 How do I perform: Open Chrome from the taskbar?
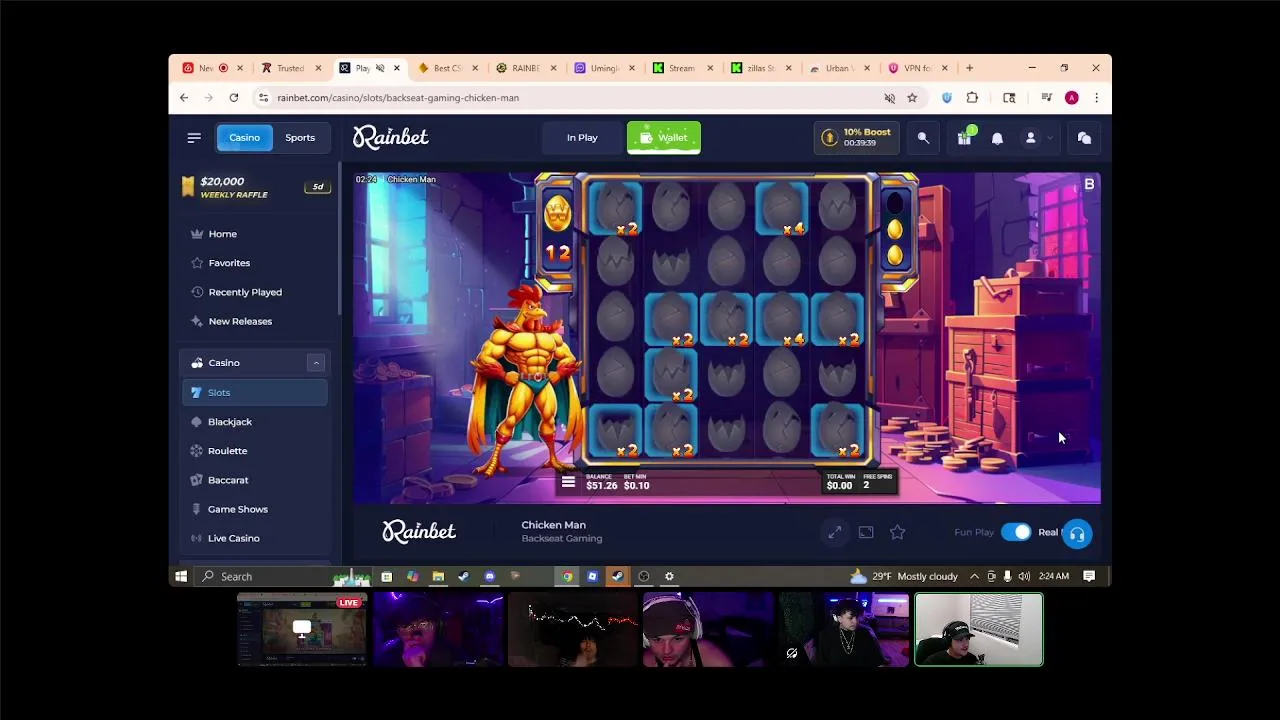[567, 576]
